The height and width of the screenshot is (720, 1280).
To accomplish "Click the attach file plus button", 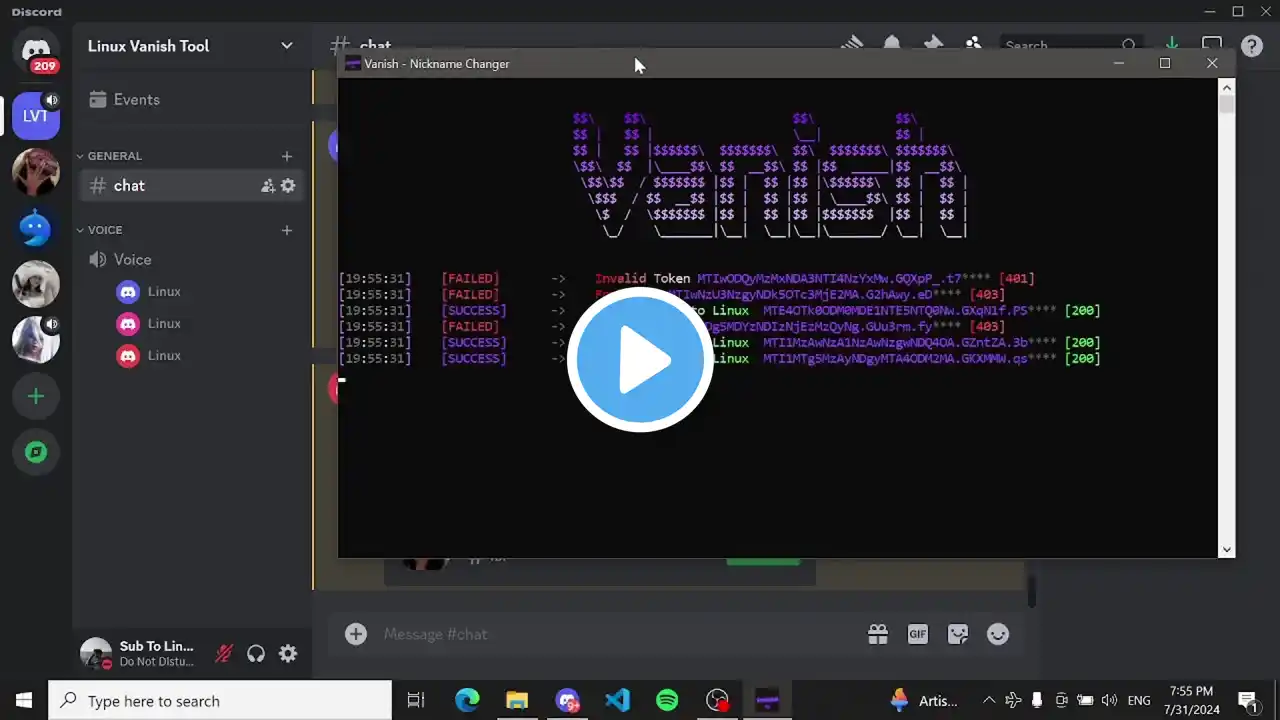I will point(356,634).
